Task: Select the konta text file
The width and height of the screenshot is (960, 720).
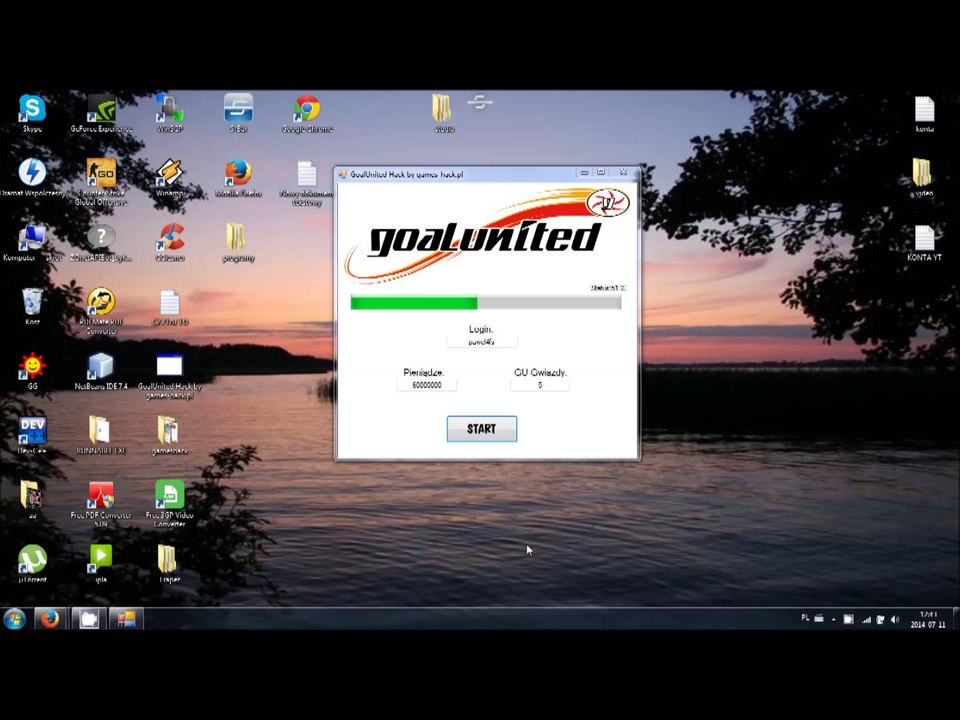Action: [x=924, y=113]
